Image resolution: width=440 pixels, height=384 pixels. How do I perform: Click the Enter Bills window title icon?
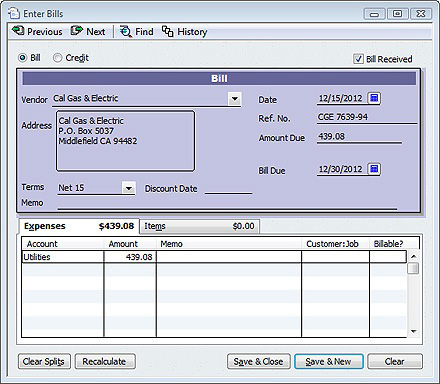(x=14, y=13)
